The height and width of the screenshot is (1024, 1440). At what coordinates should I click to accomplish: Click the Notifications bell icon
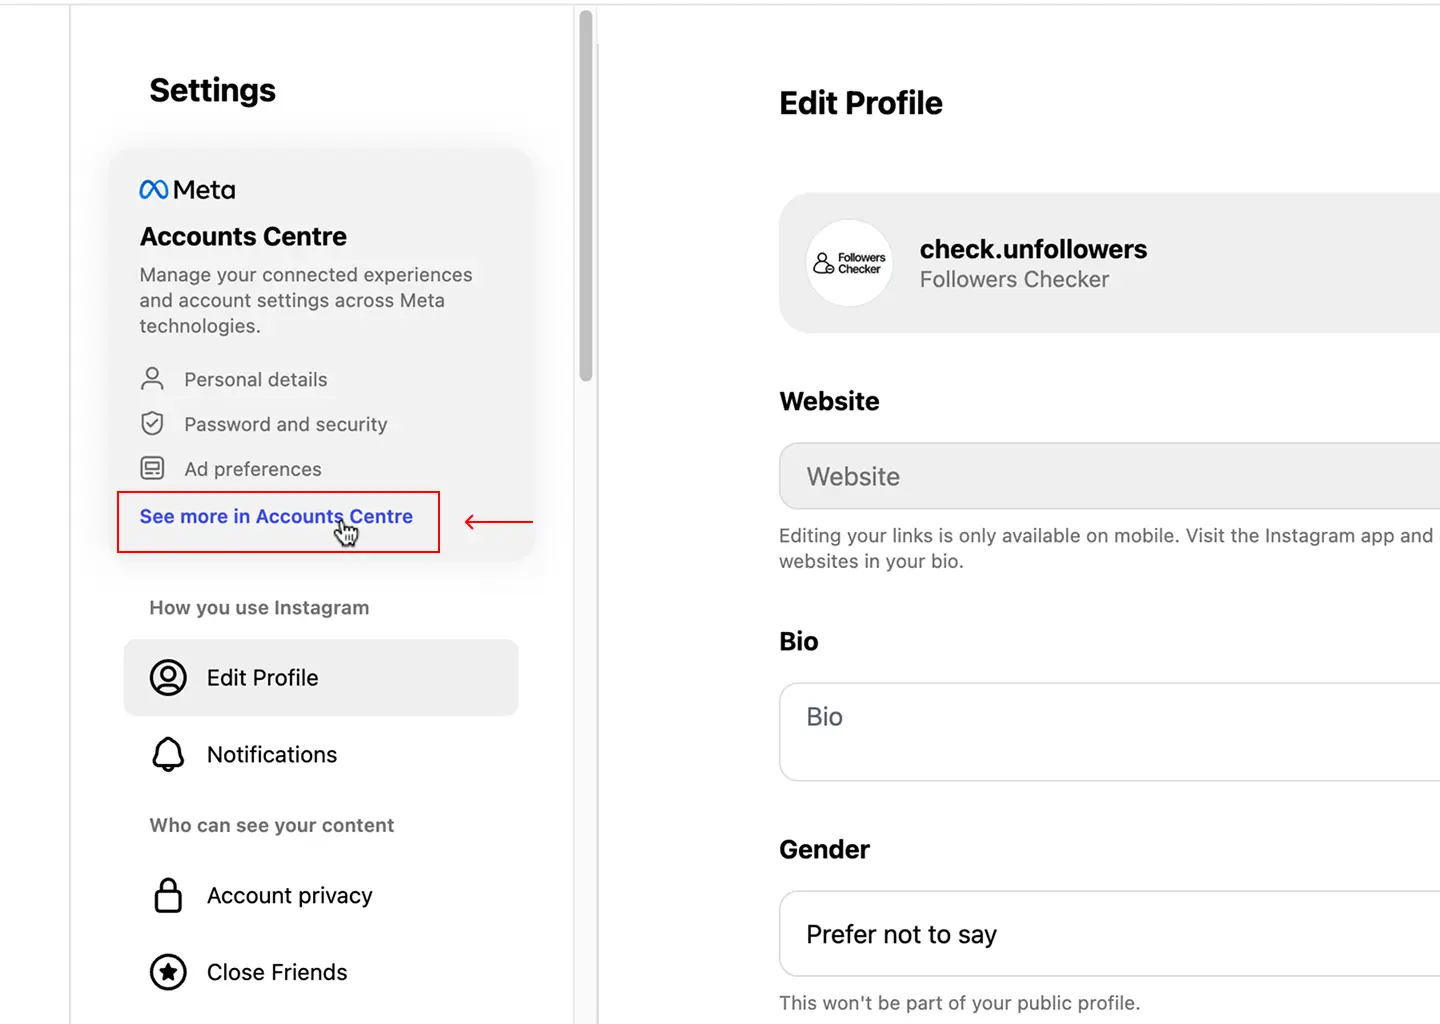pyautogui.click(x=168, y=755)
